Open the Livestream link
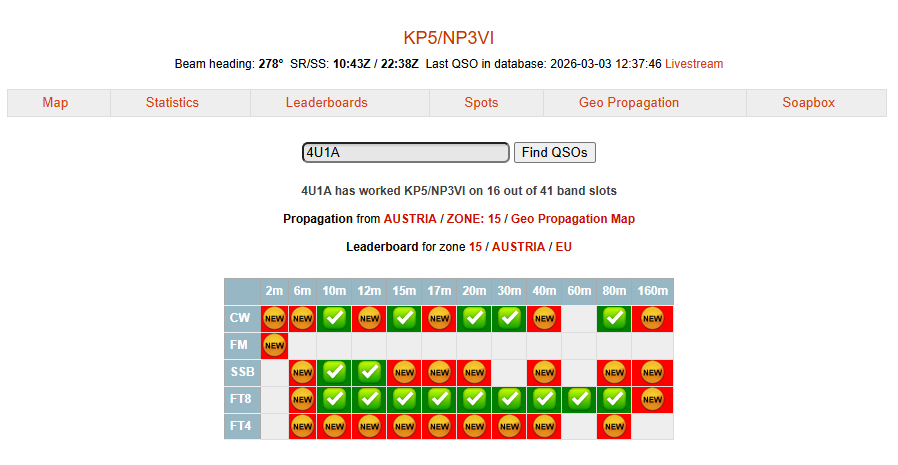This screenshot has height=465, width=898. point(694,64)
